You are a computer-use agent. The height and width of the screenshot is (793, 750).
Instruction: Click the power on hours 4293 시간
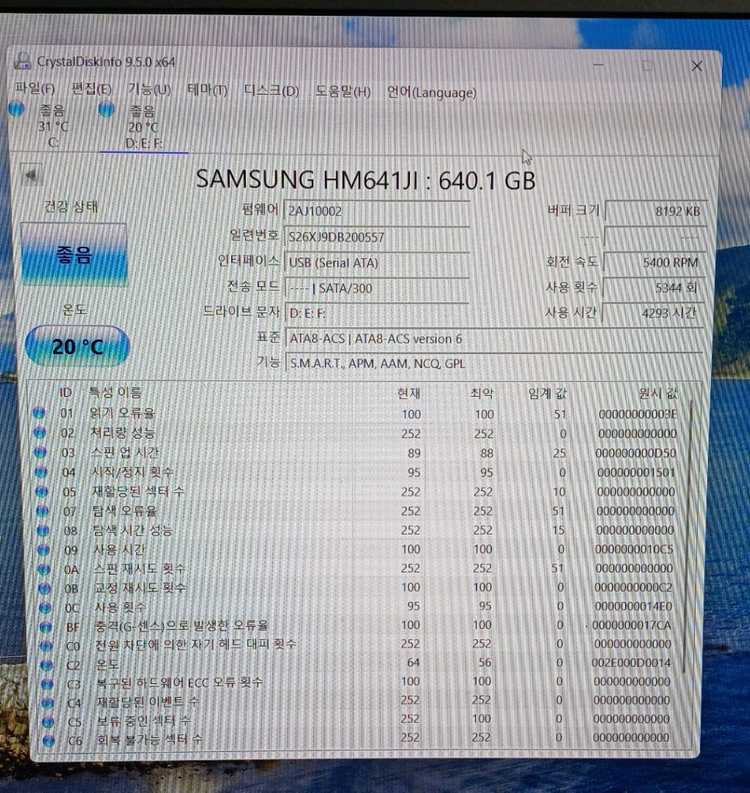point(651,314)
